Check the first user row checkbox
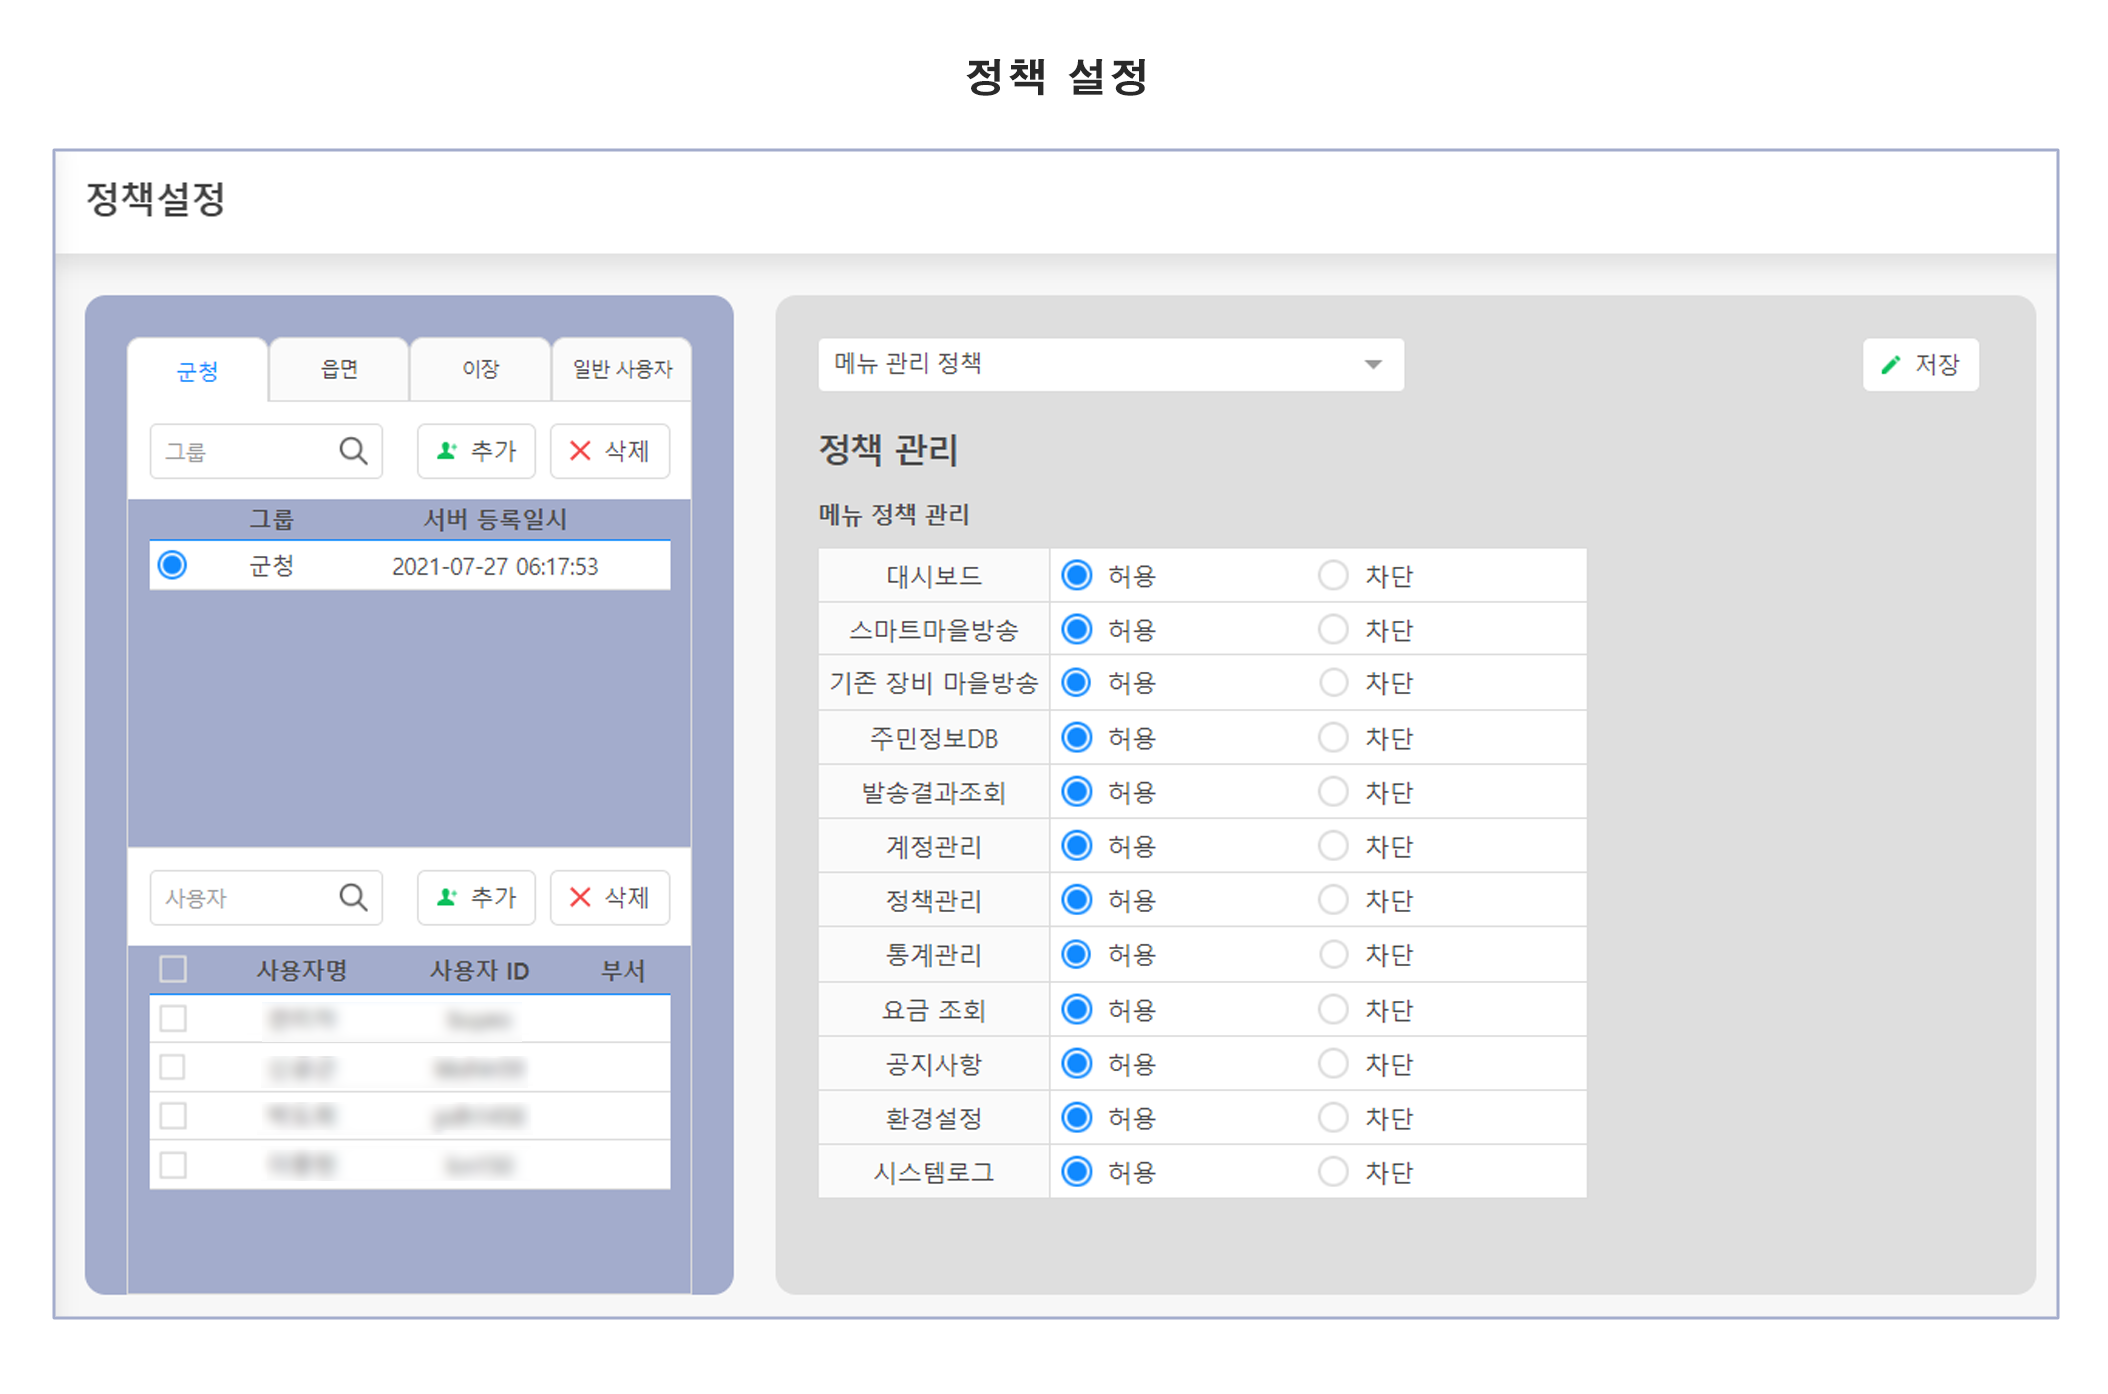 click(173, 1018)
